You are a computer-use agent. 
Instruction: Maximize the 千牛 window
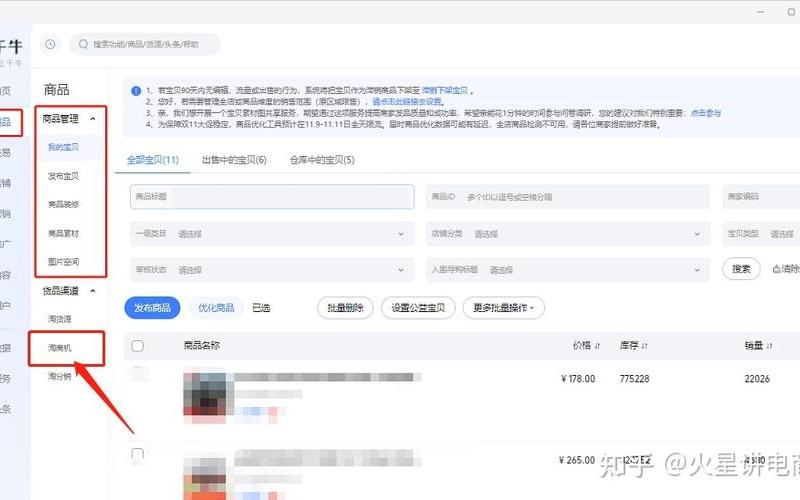tap(791, 11)
